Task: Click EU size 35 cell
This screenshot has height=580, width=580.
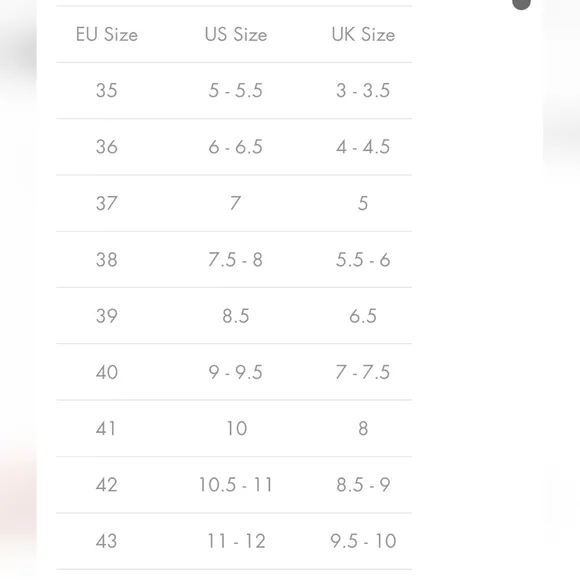Action: [x=107, y=90]
